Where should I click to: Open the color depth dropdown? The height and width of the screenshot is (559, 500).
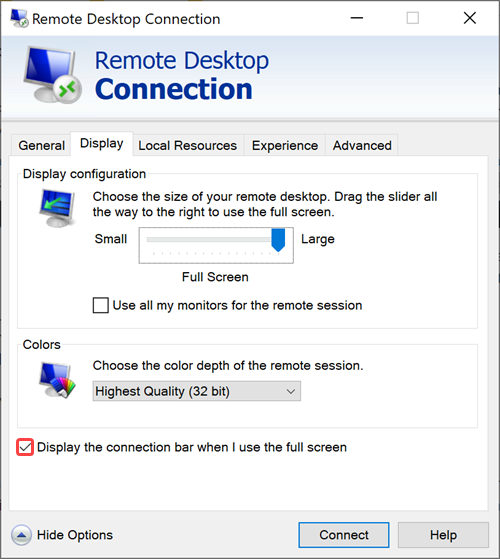tap(197, 391)
